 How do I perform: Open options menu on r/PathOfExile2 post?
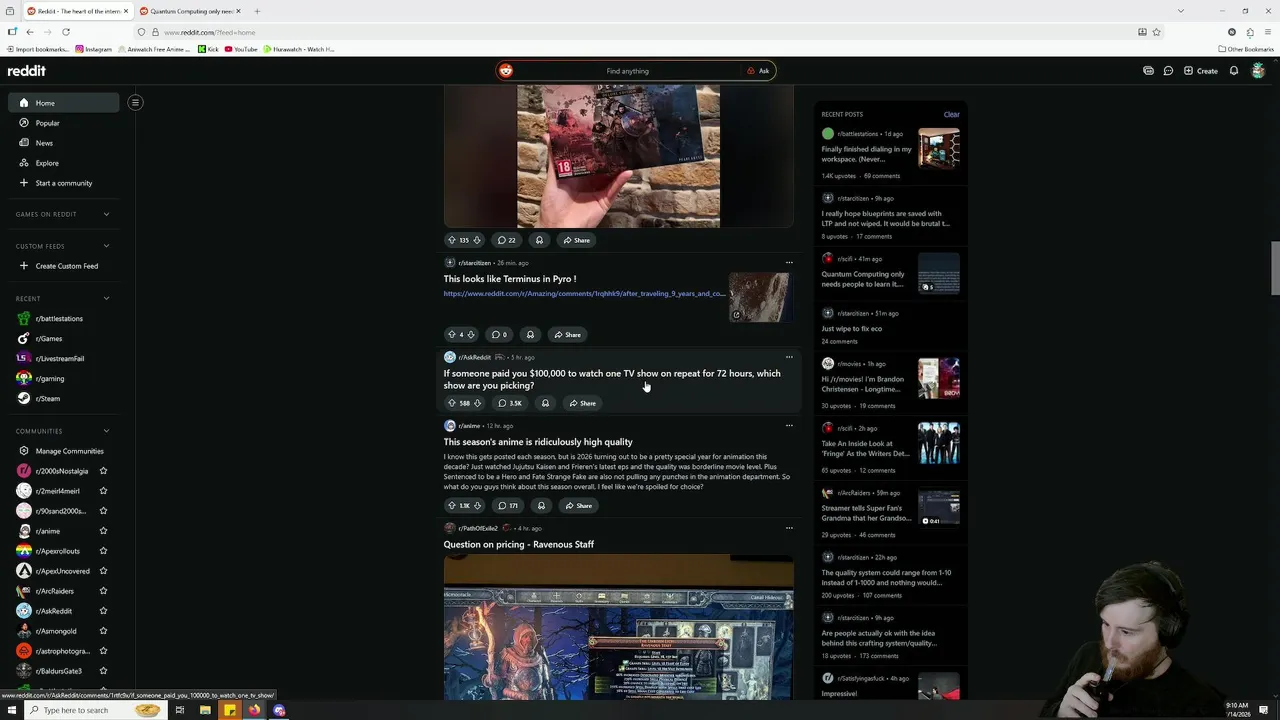789,528
